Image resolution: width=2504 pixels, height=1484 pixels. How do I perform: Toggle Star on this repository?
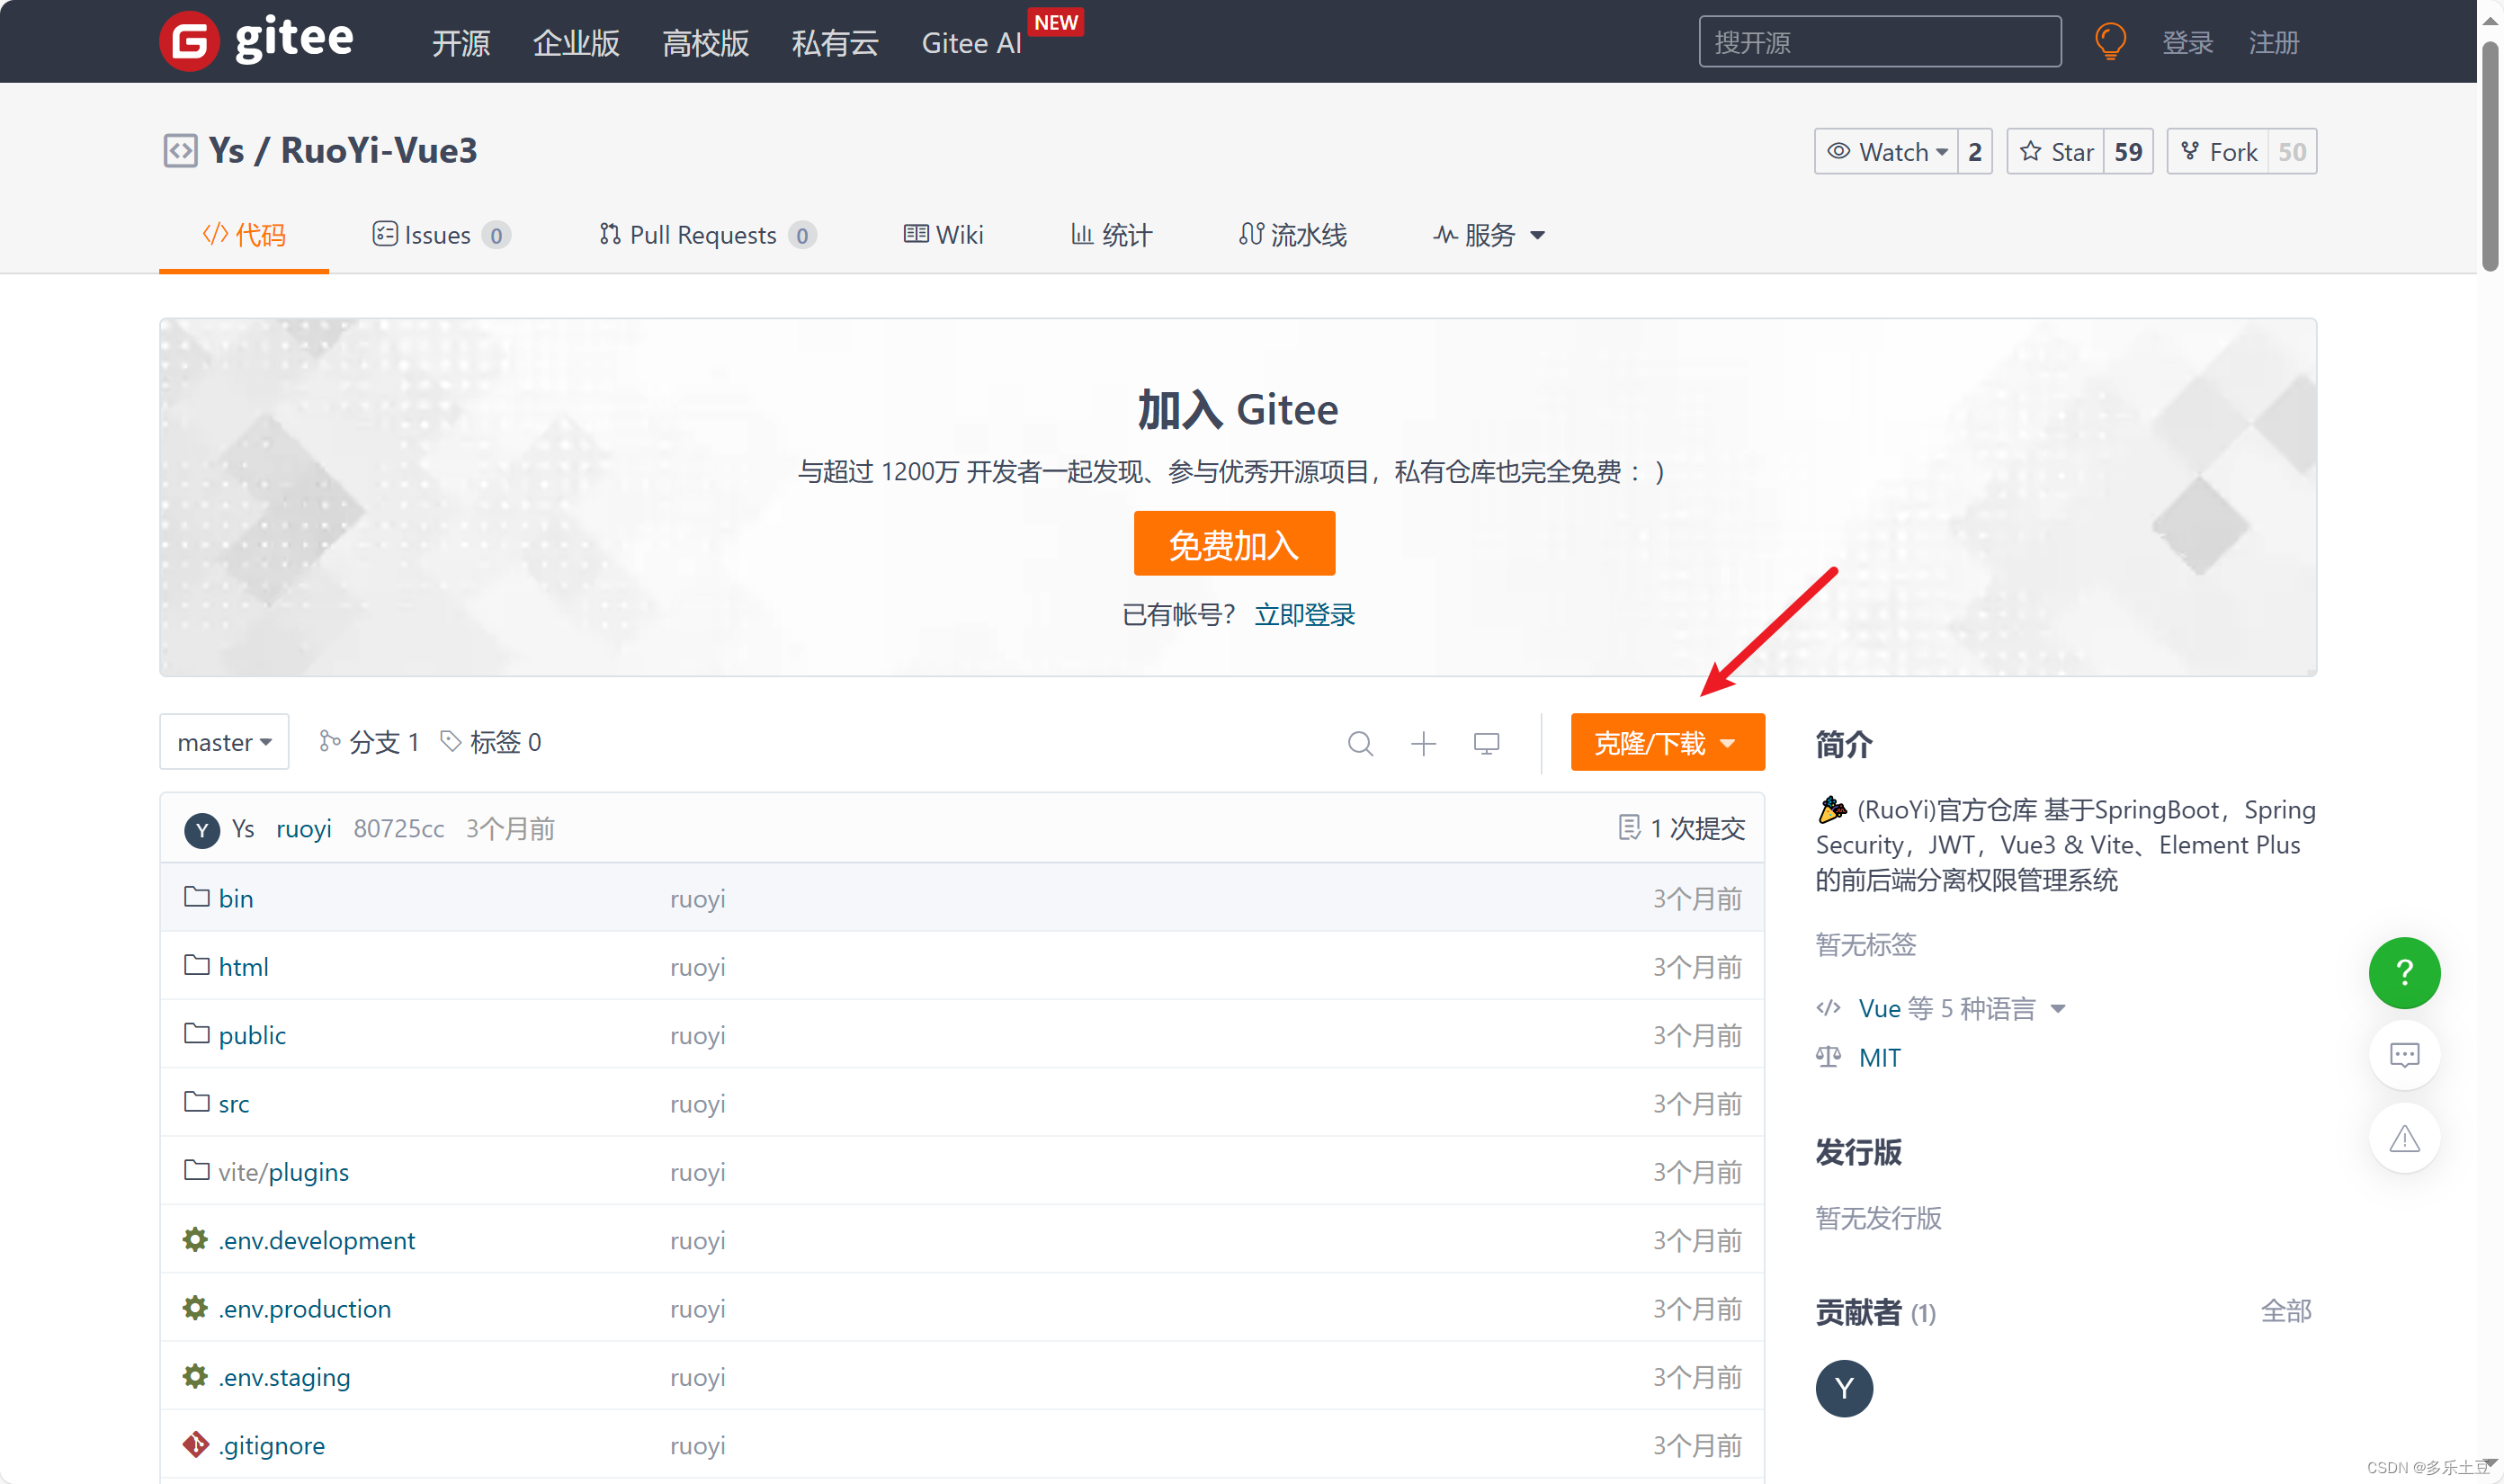pyautogui.click(x=2056, y=152)
